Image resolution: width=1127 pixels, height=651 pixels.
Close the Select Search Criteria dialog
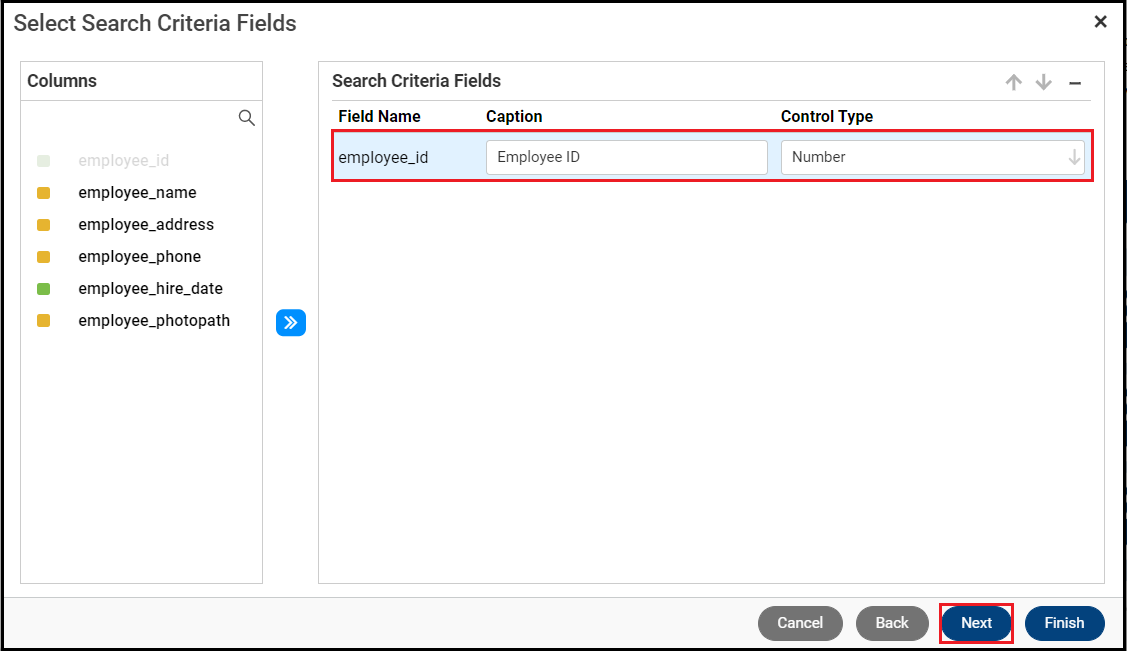(x=1100, y=22)
